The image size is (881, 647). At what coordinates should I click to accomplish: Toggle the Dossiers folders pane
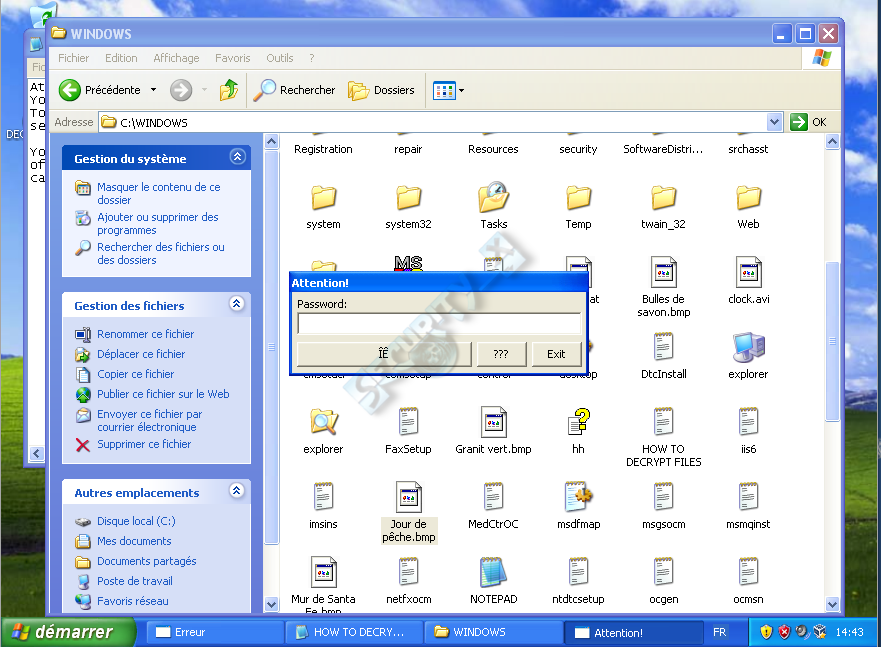pos(382,90)
